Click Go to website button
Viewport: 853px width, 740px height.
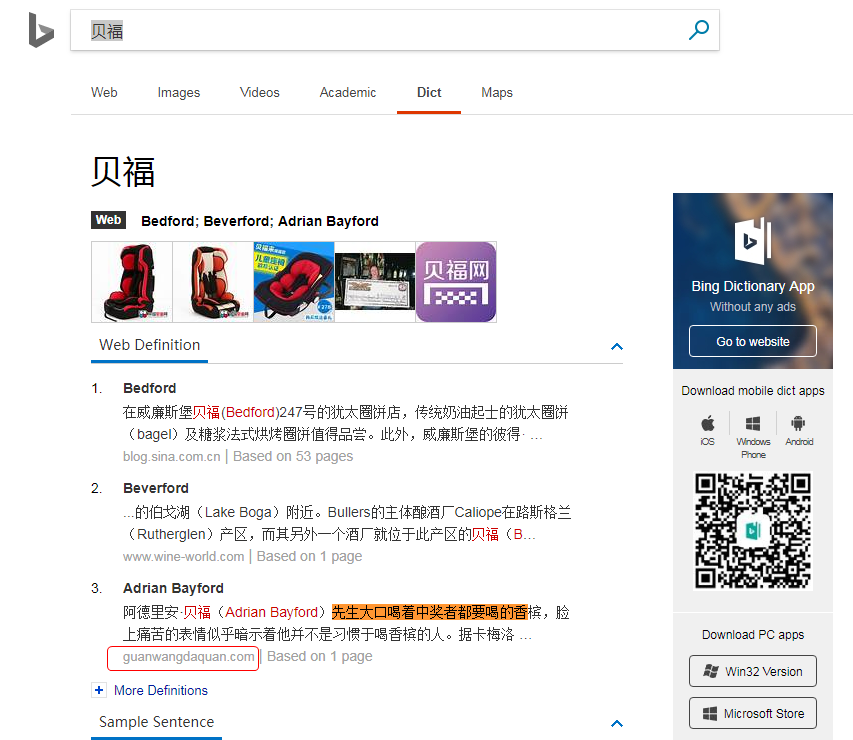coord(752,342)
